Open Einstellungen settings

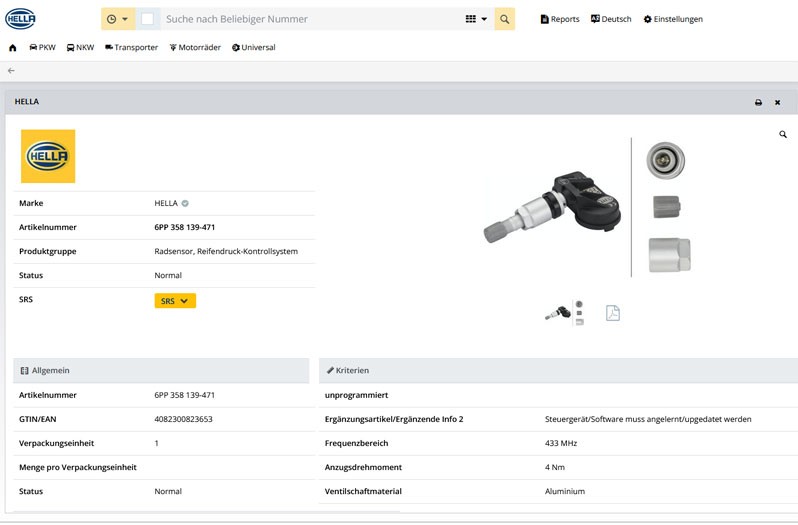click(x=672, y=19)
